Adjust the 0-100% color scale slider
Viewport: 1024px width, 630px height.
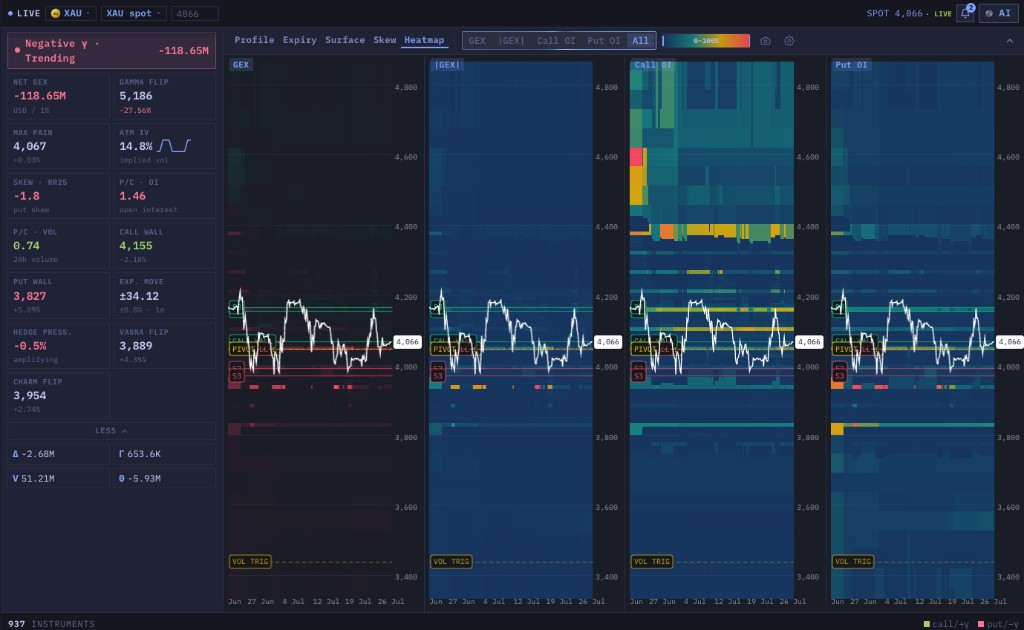706,40
